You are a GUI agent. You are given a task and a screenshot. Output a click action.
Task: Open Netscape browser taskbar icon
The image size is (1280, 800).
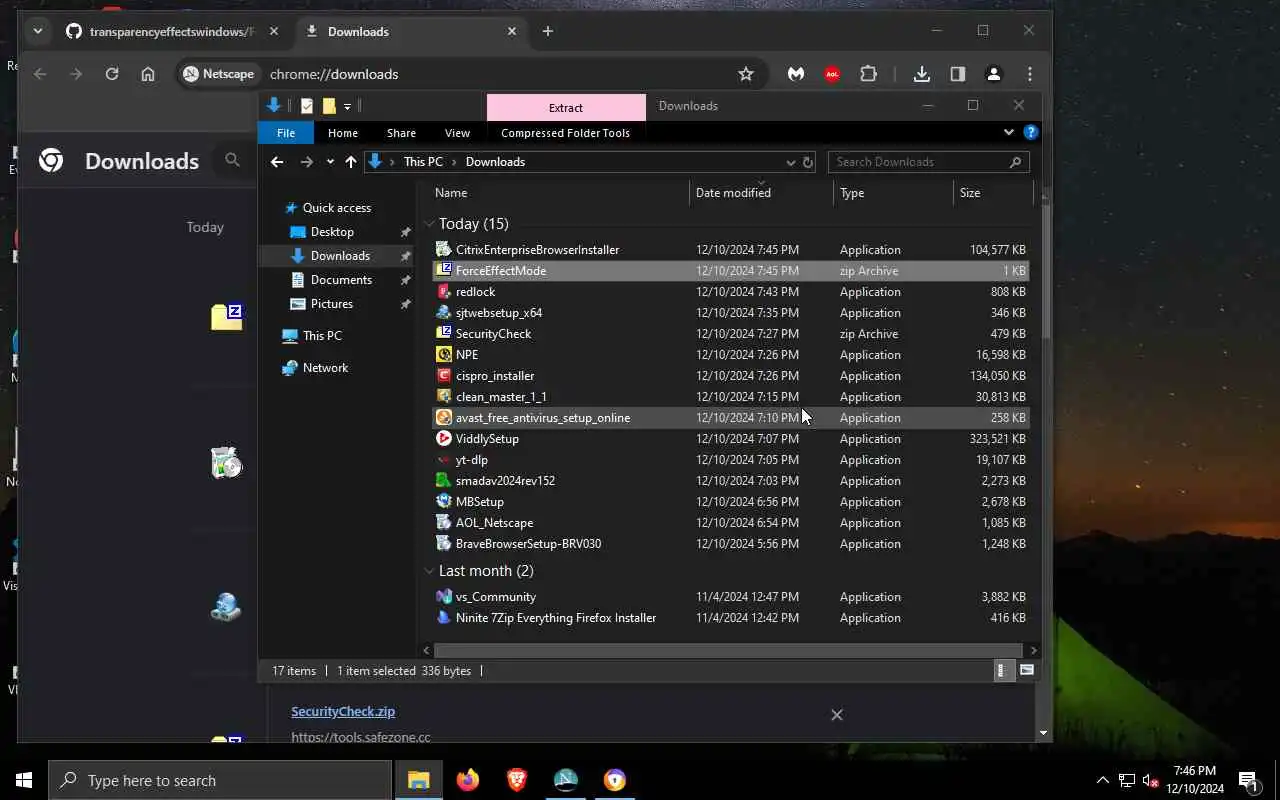pos(566,780)
